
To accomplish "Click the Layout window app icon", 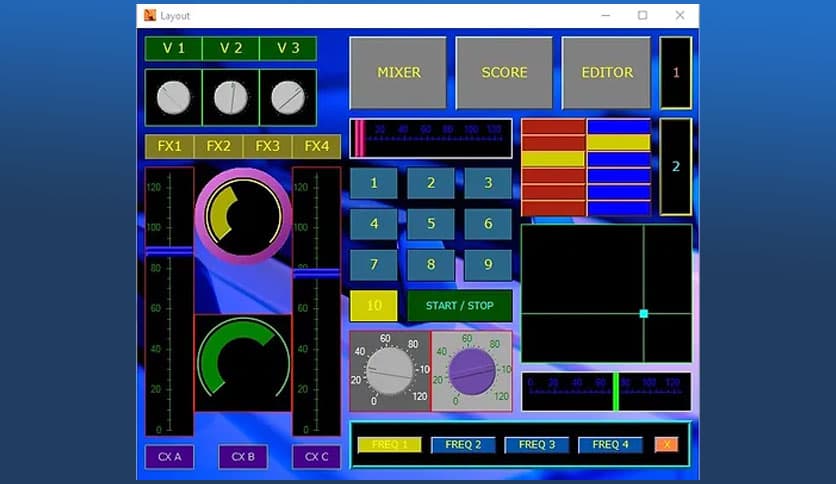I will click(150, 15).
